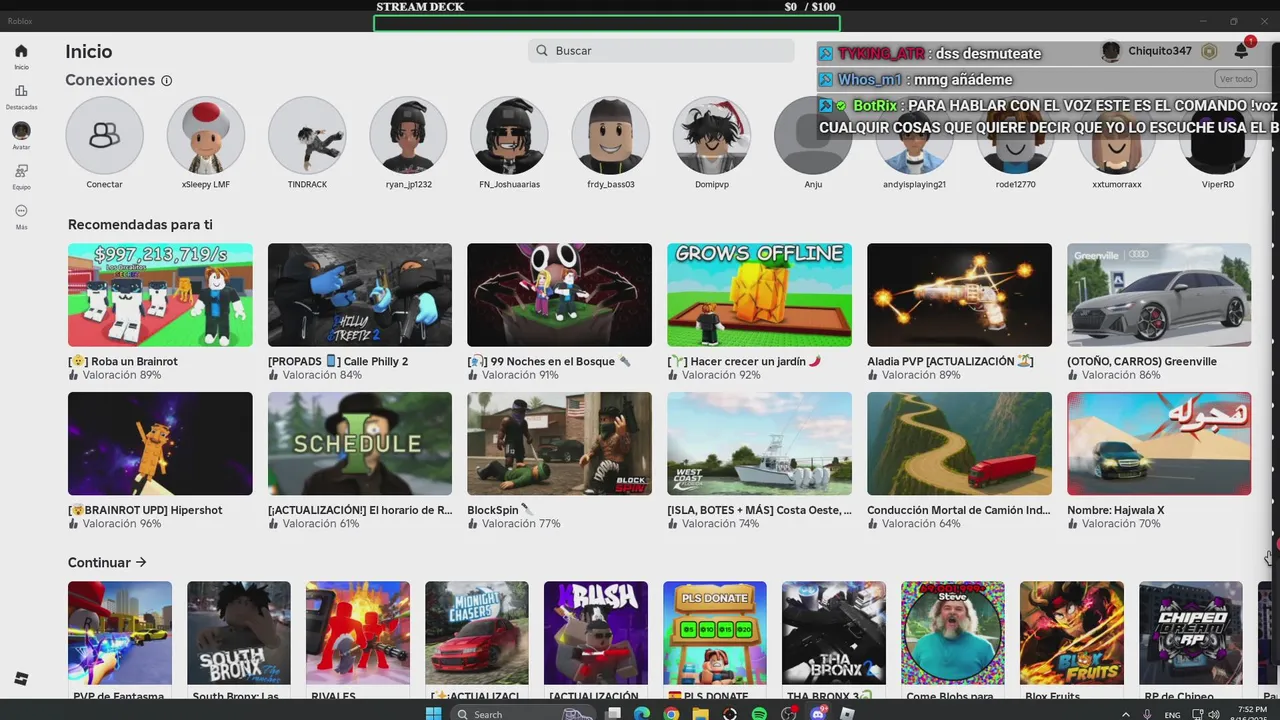This screenshot has width=1280, height=720.
Task: Open Greenville game thumbnail
Action: pos(1159,295)
